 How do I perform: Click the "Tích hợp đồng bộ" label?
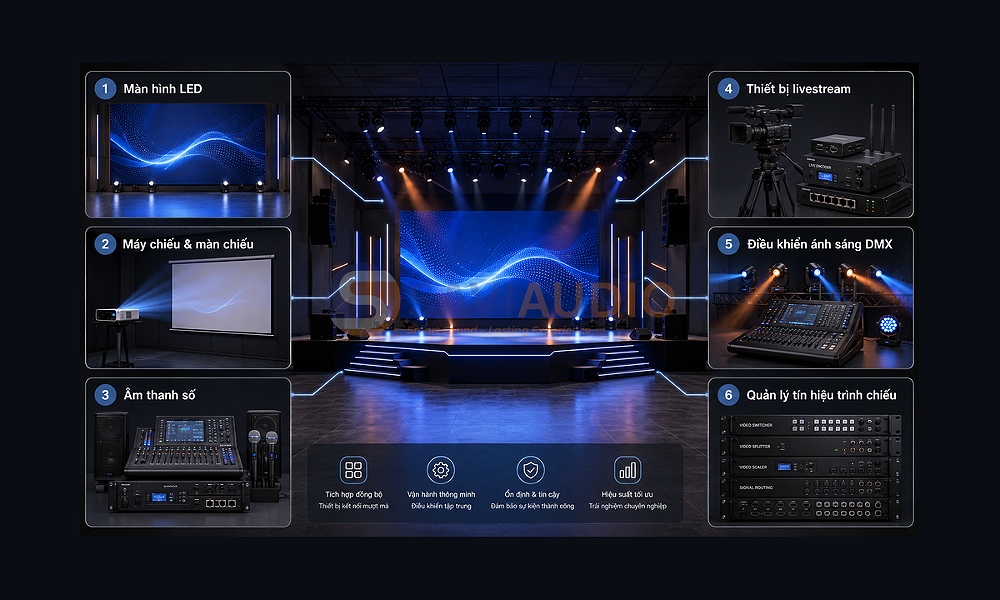coord(354,494)
